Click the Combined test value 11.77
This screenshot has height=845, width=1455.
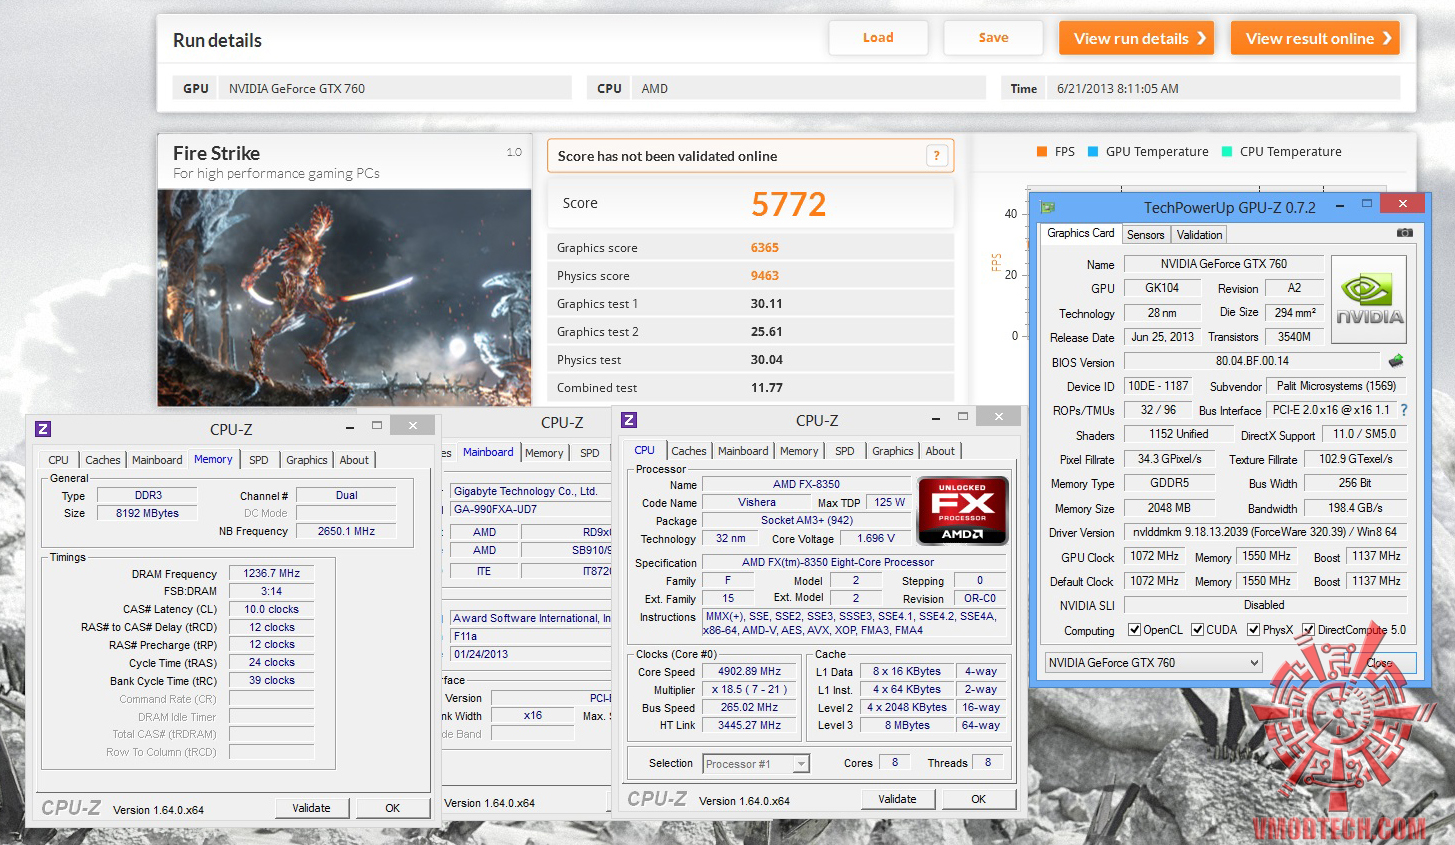click(x=767, y=388)
